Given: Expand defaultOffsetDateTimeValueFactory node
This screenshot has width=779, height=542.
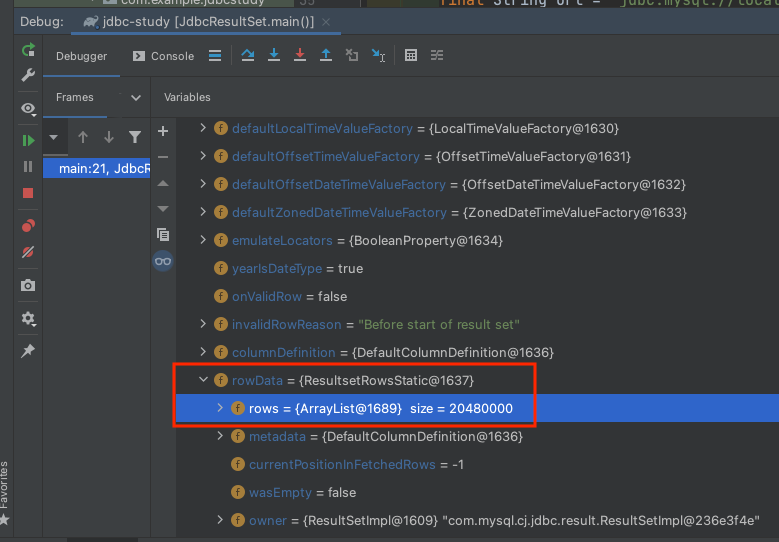Looking at the screenshot, I should point(203,184).
